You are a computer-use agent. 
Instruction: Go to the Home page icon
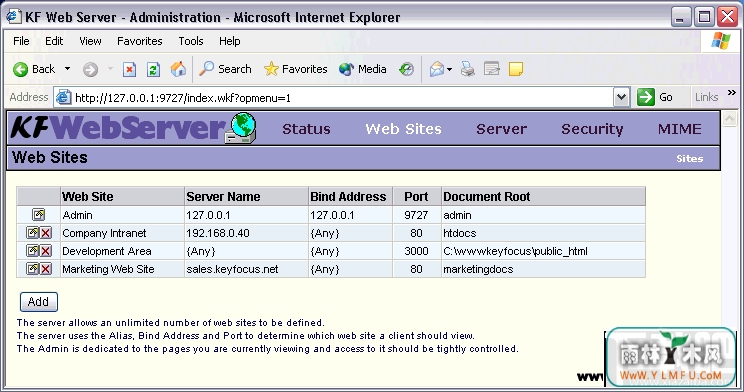tap(178, 69)
